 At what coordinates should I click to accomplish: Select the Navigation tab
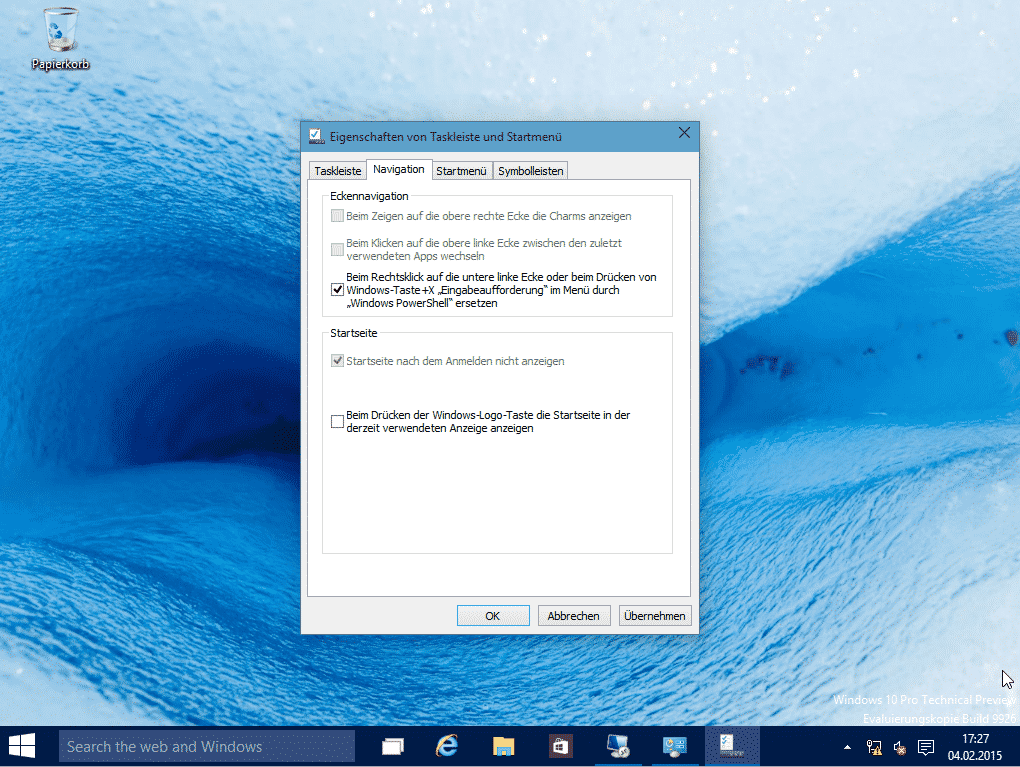click(x=399, y=169)
